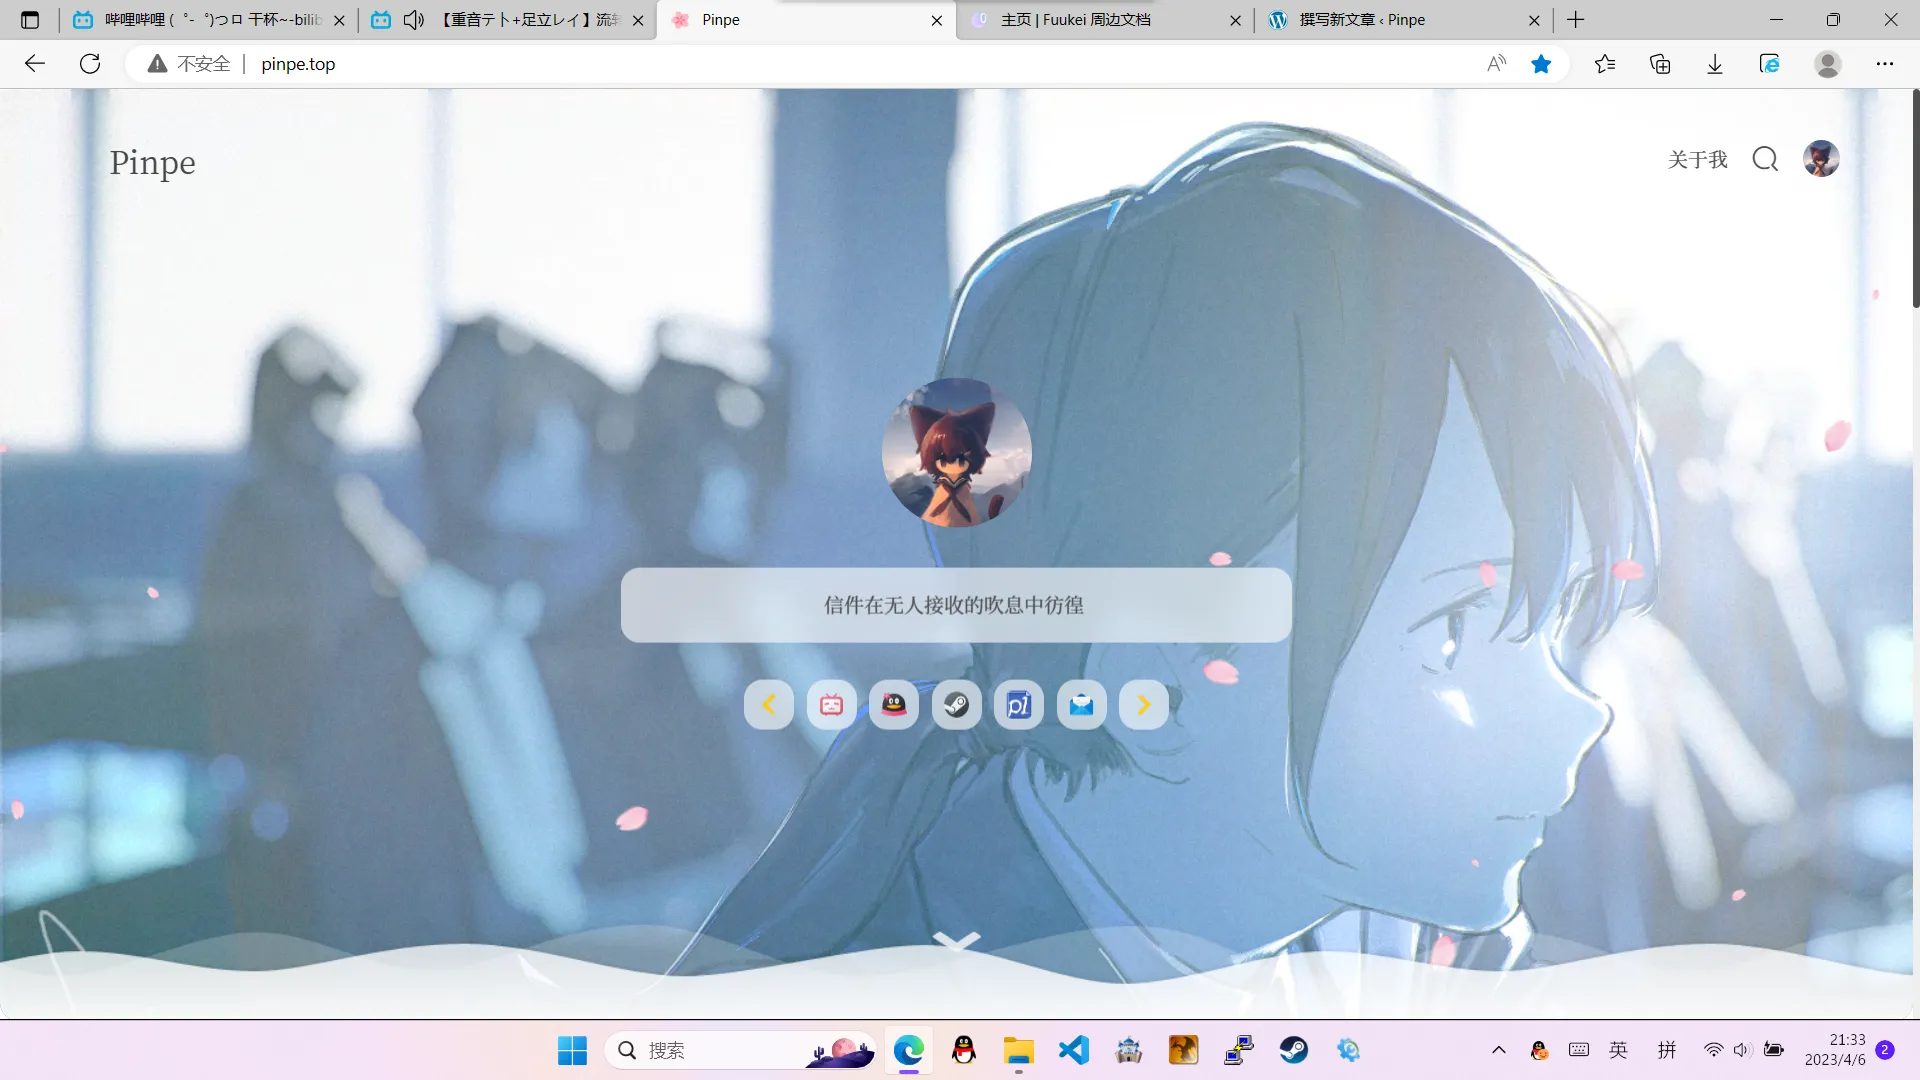Open Steam from the taskbar
The height and width of the screenshot is (1080, 1920).
click(1294, 1050)
